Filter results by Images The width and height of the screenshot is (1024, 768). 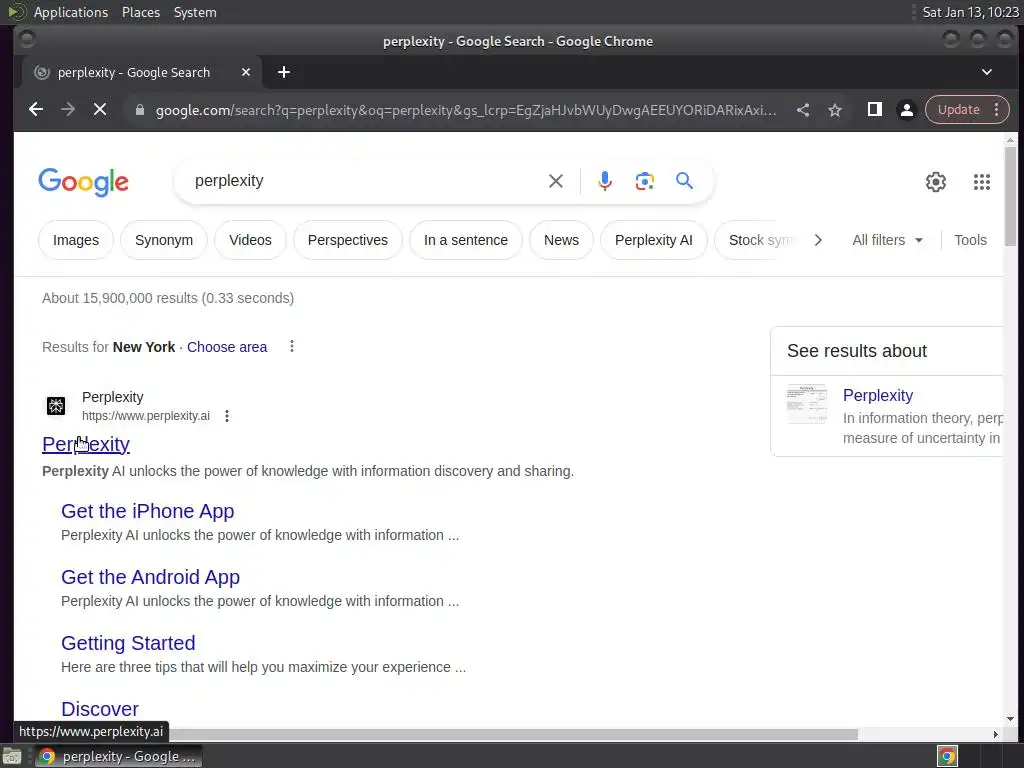76,240
